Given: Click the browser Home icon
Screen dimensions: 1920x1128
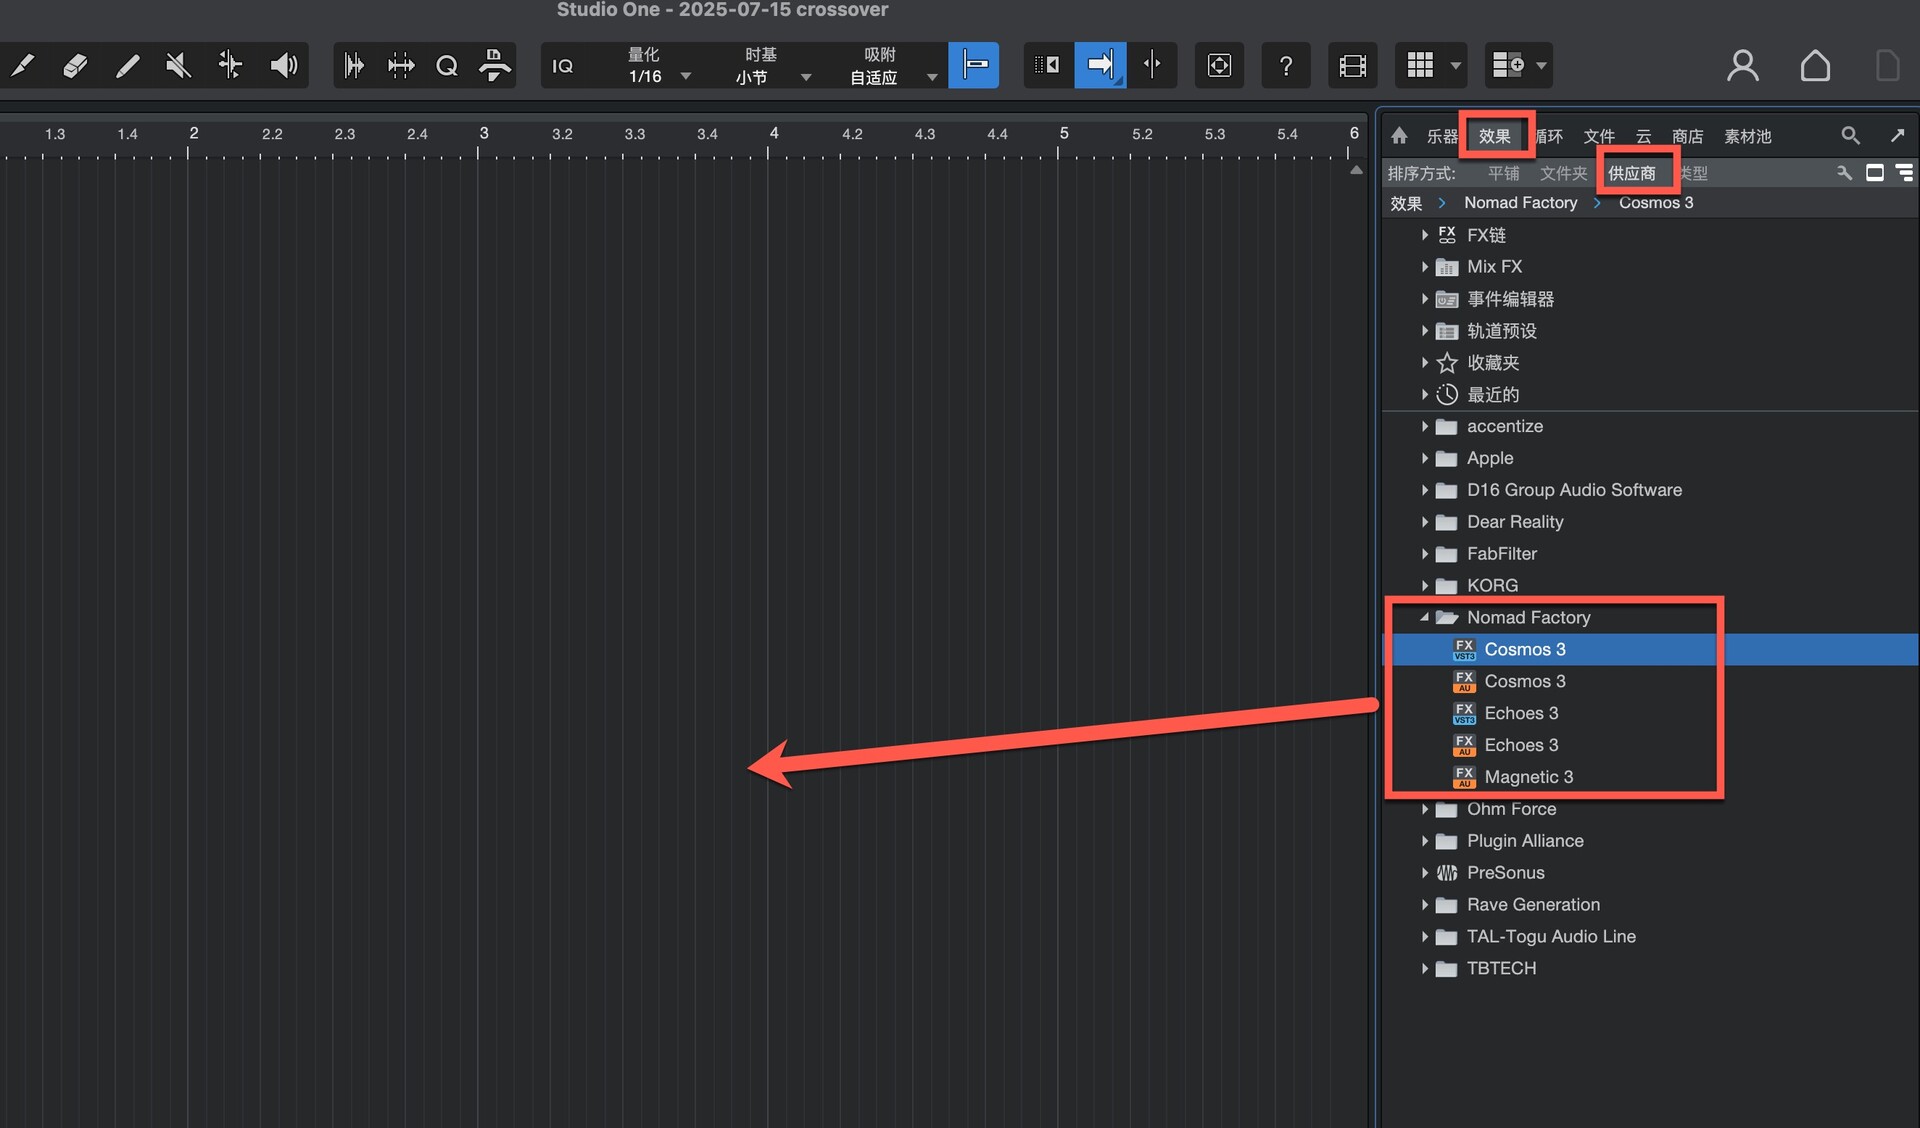Looking at the screenshot, I should pyautogui.click(x=1400, y=136).
